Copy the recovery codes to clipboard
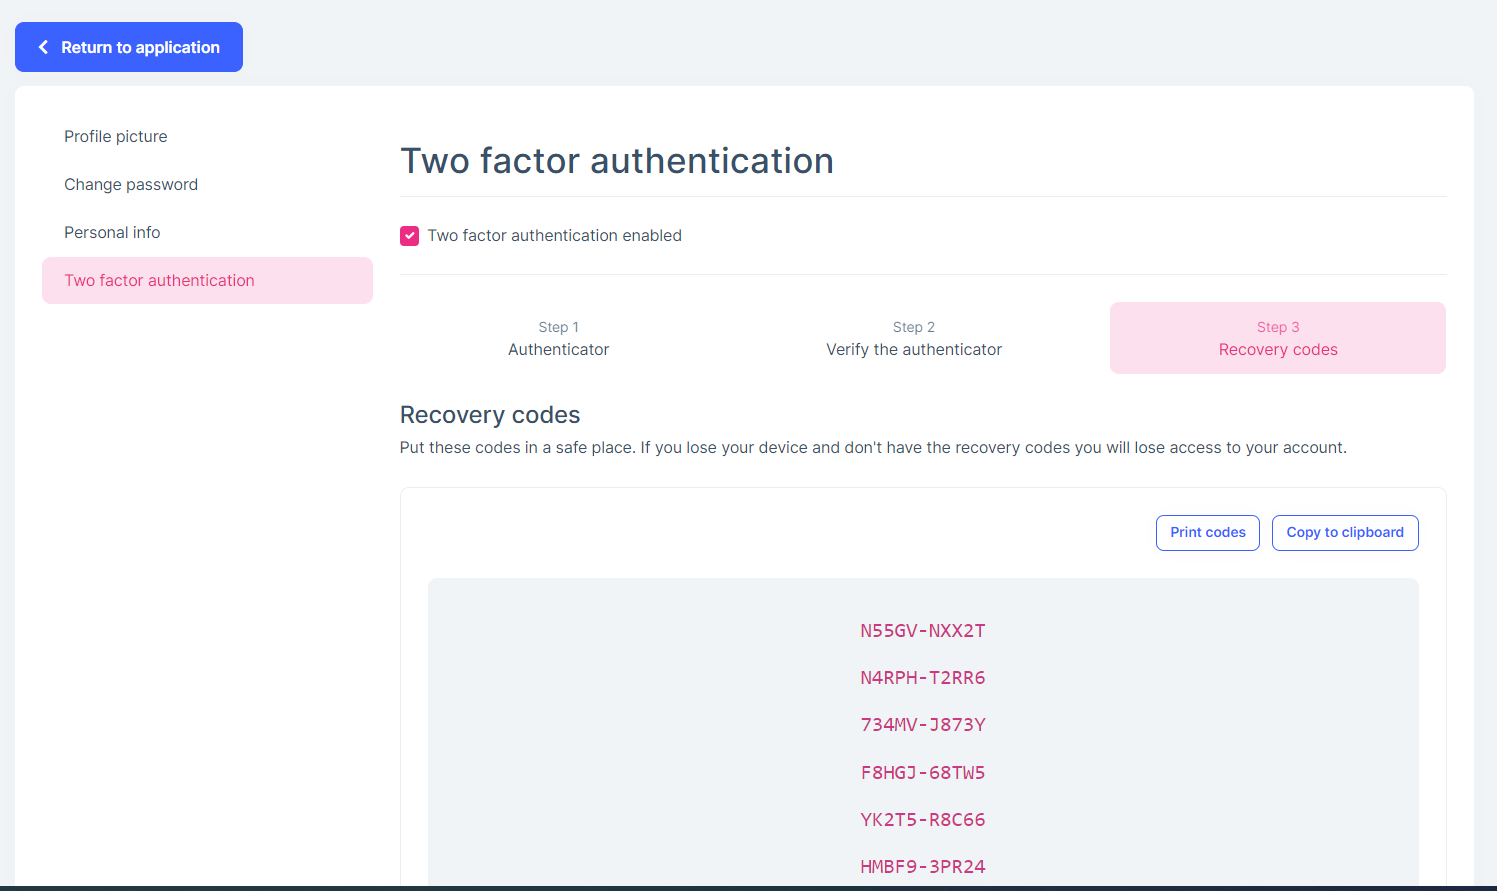 [x=1344, y=533]
